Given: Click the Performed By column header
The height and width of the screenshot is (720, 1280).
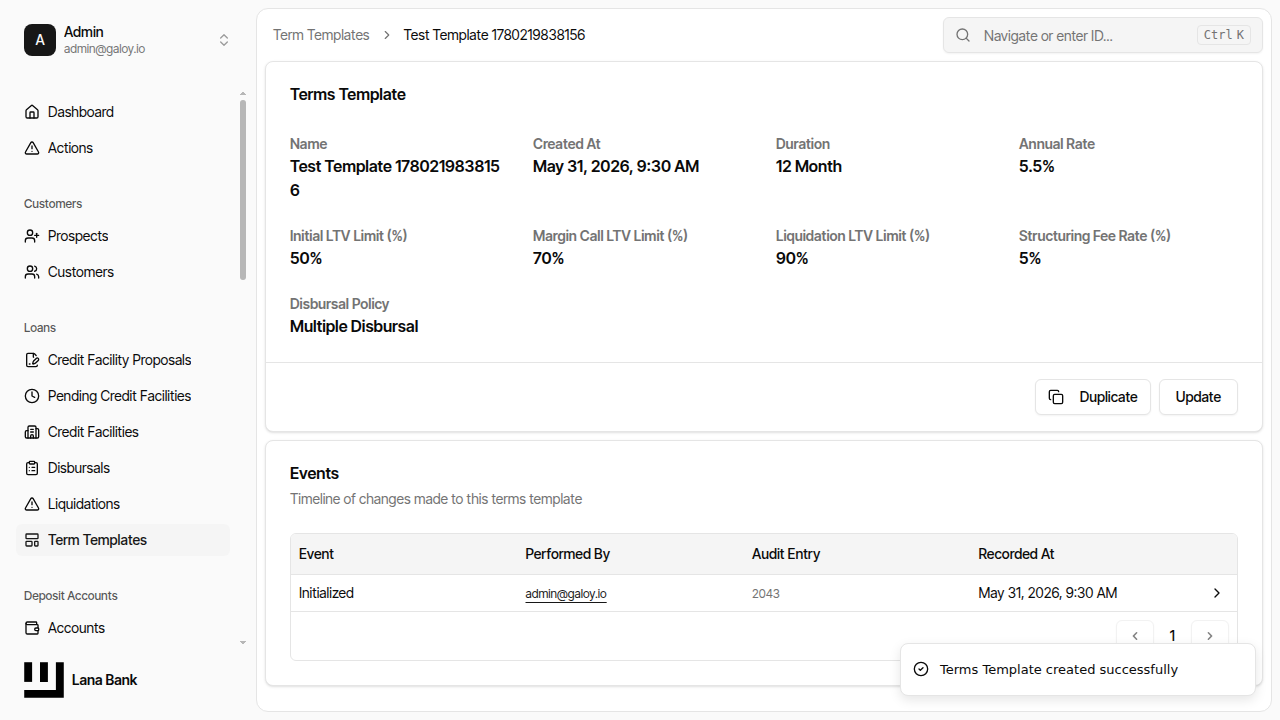Looking at the screenshot, I should [x=567, y=554].
